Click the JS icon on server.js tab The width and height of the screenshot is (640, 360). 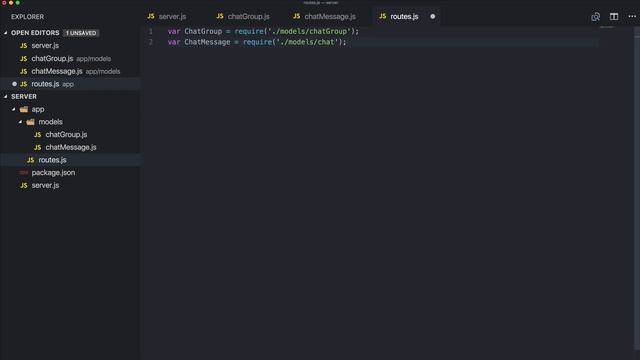[x=151, y=16]
